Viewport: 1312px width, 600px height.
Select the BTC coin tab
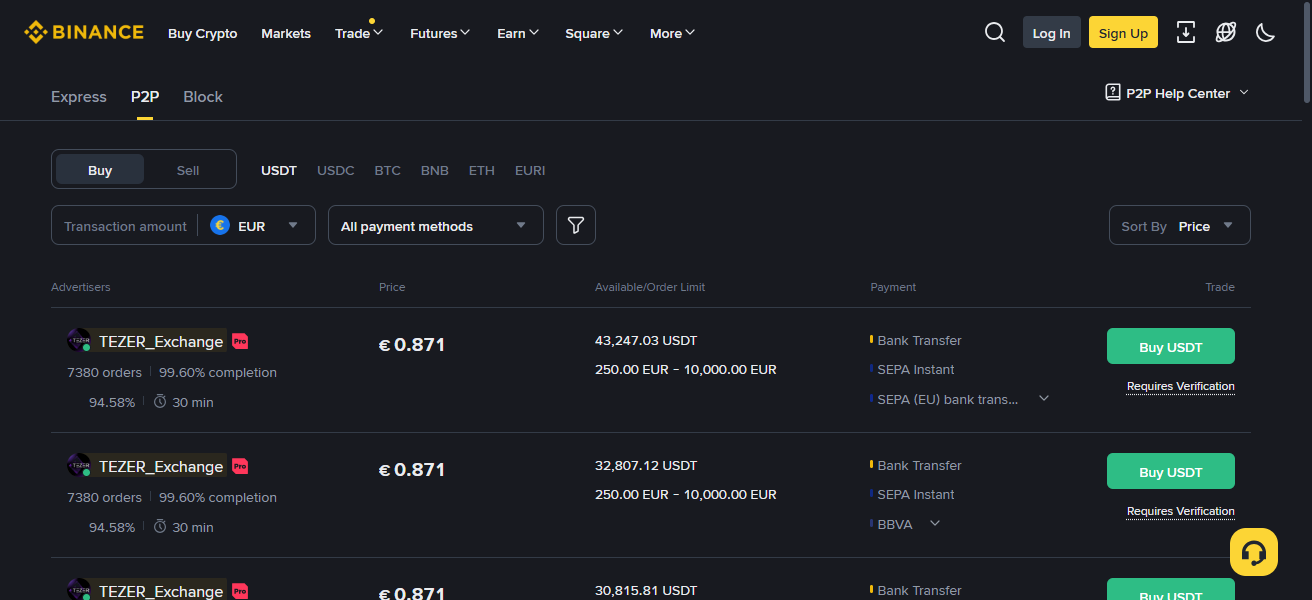pyautogui.click(x=388, y=170)
